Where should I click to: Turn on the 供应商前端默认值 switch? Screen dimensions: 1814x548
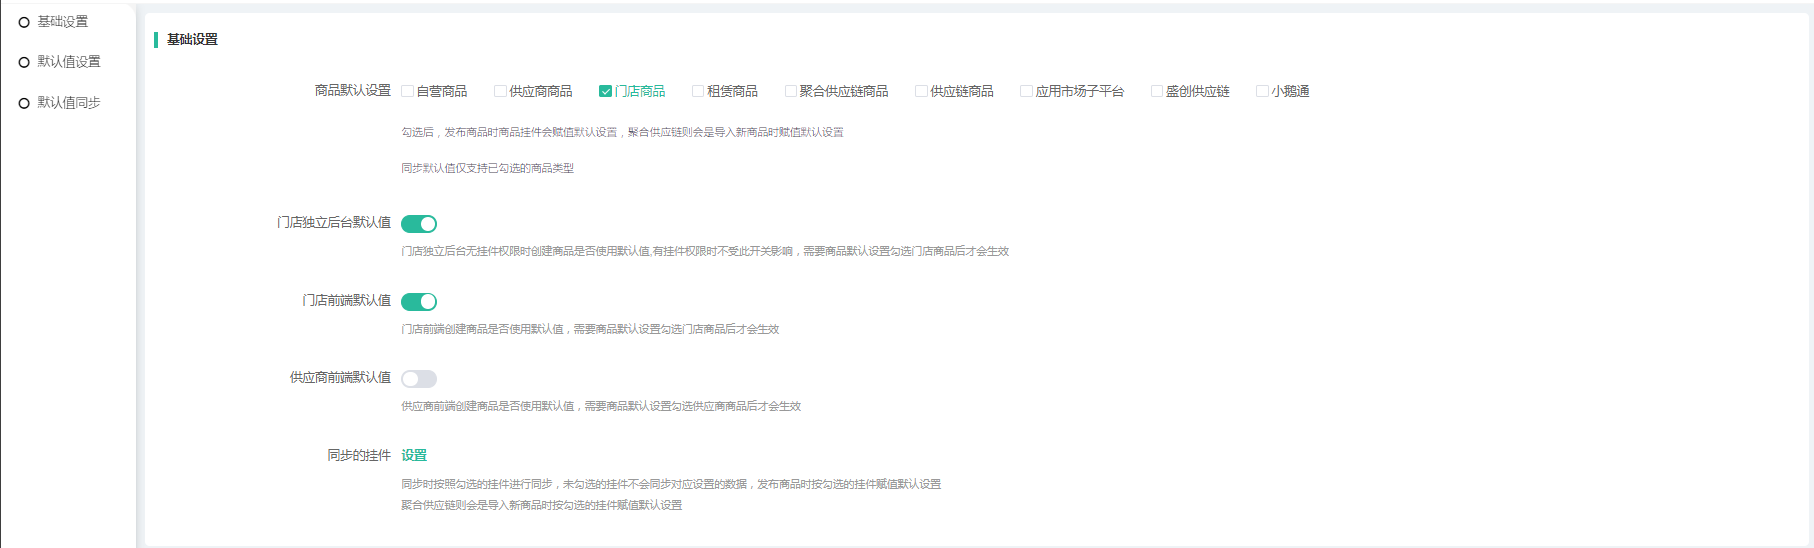point(419,379)
